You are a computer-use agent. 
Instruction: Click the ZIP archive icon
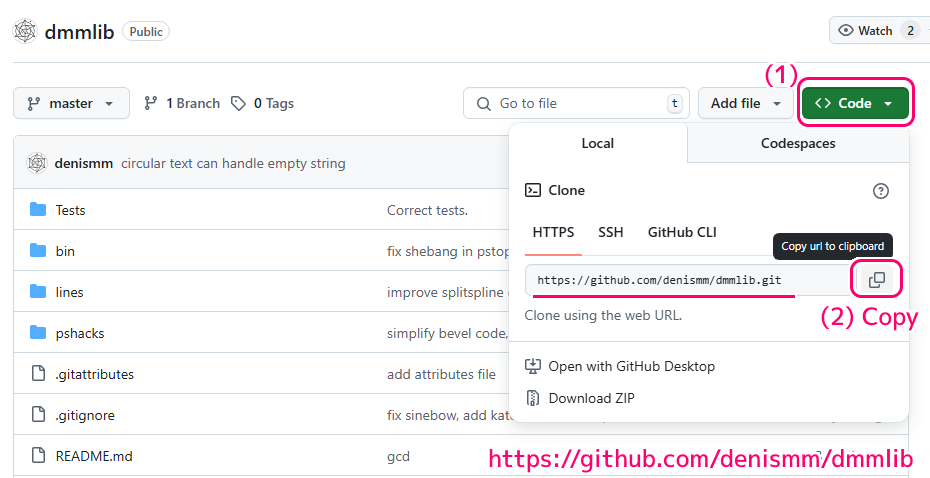pyautogui.click(x=533, y=398)
